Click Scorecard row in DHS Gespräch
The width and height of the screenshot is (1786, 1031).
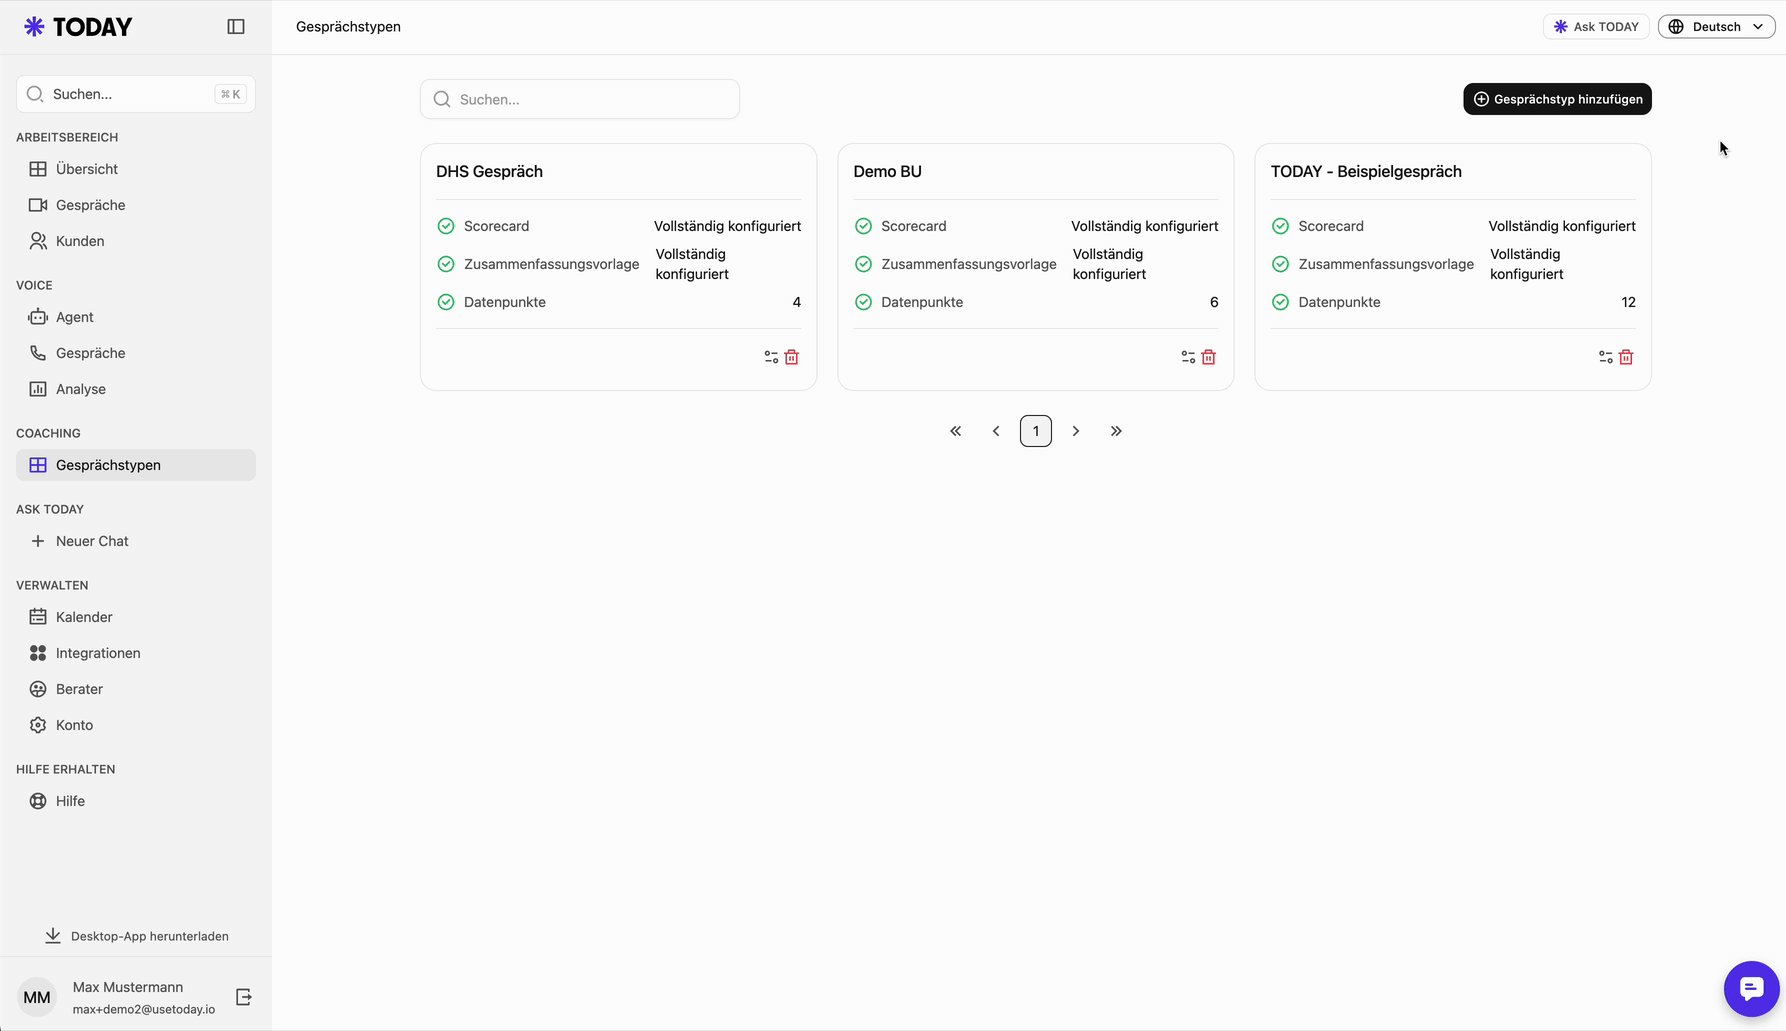[x=619, y=226]
